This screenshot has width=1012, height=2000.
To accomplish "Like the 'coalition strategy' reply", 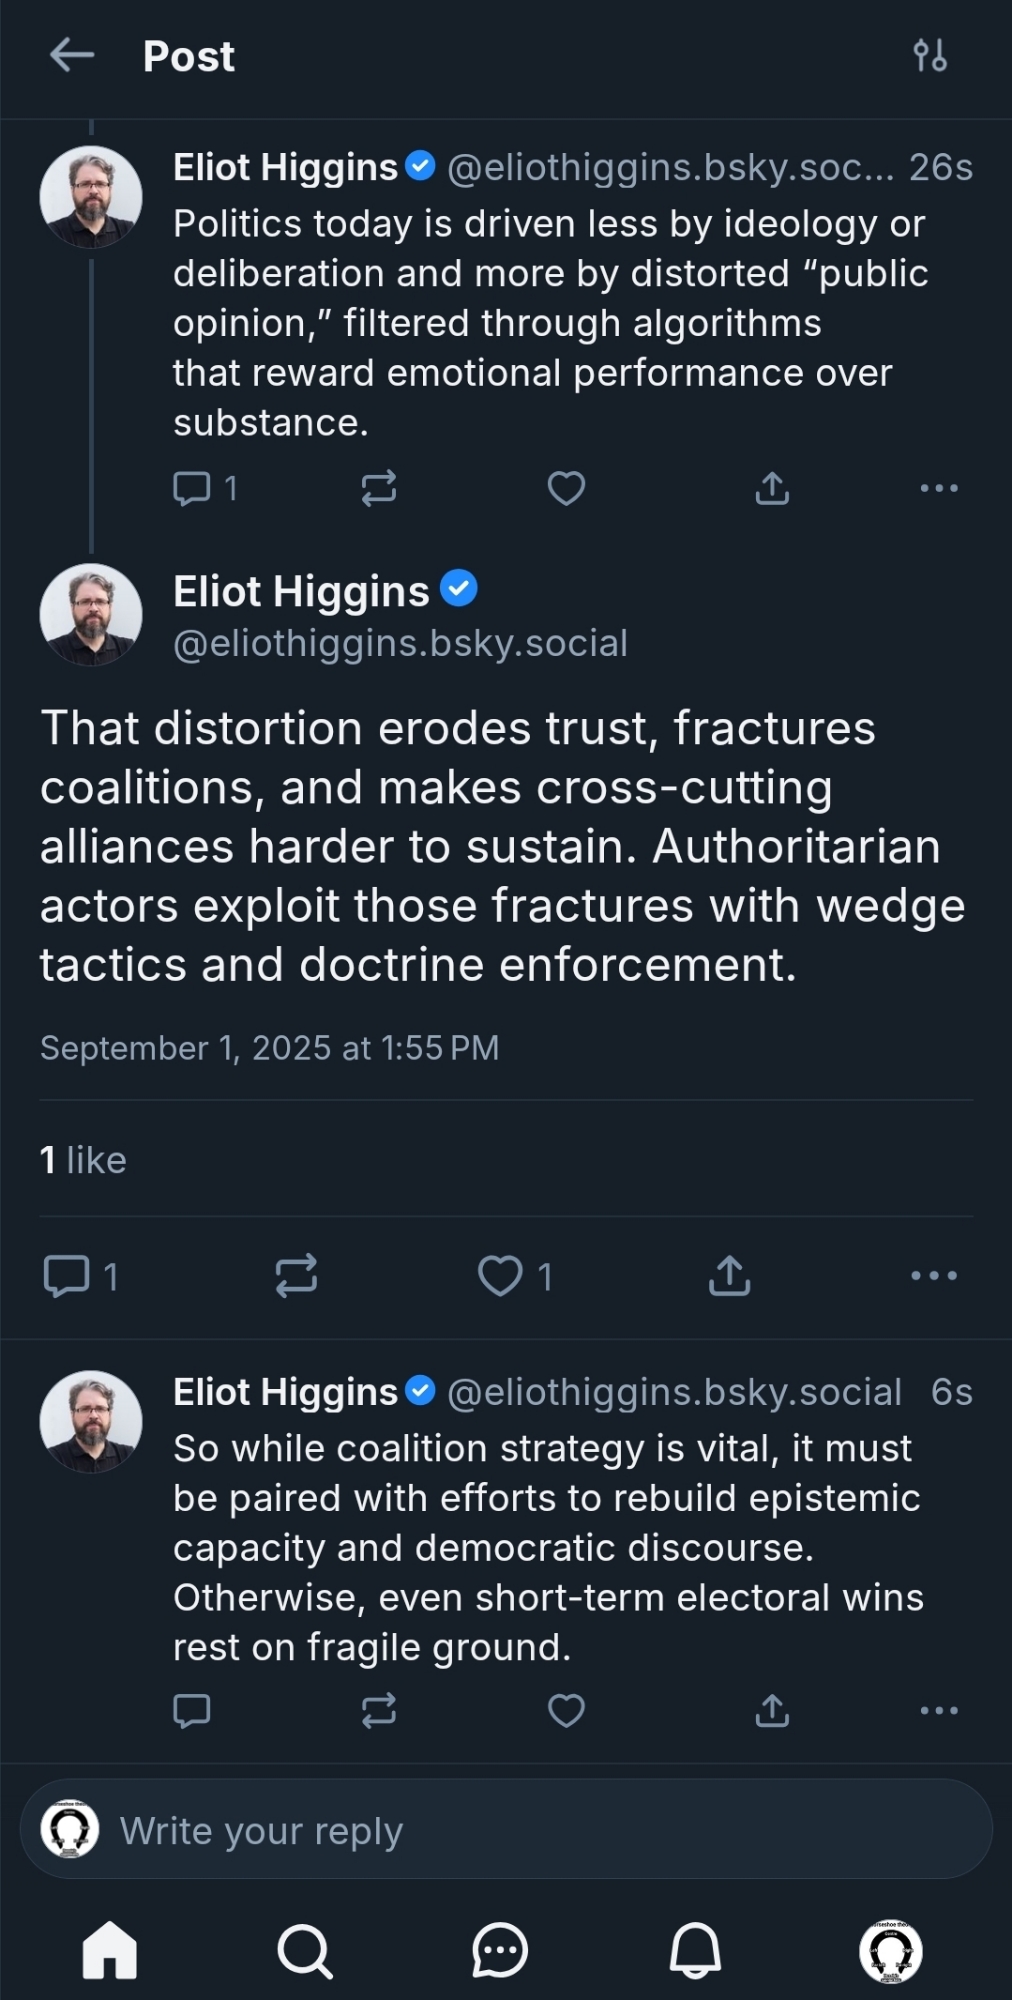I will [566, 1711].
